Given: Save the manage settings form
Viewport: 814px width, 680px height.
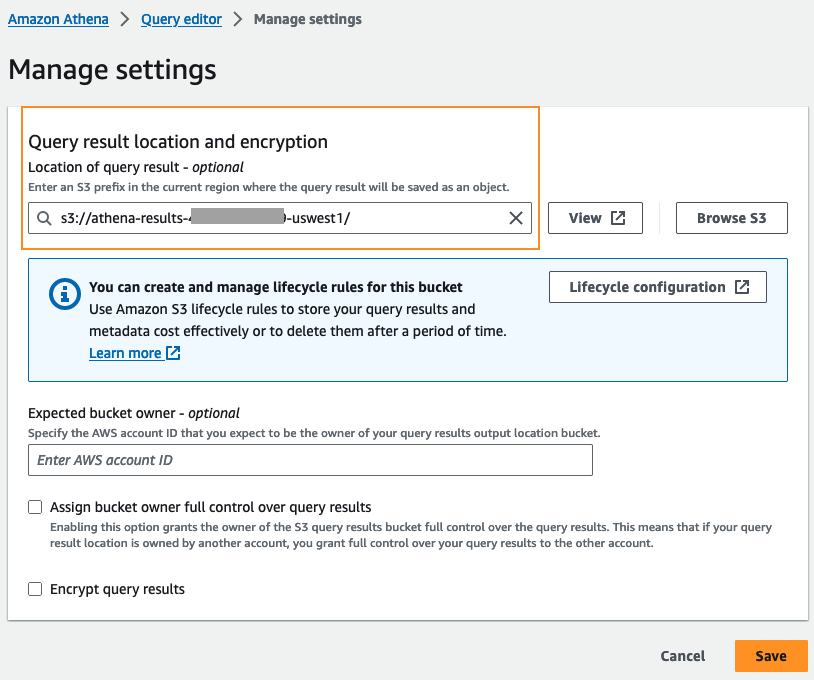Looking at the screenshot, I should pyautogui.click(x=771, y=656).
